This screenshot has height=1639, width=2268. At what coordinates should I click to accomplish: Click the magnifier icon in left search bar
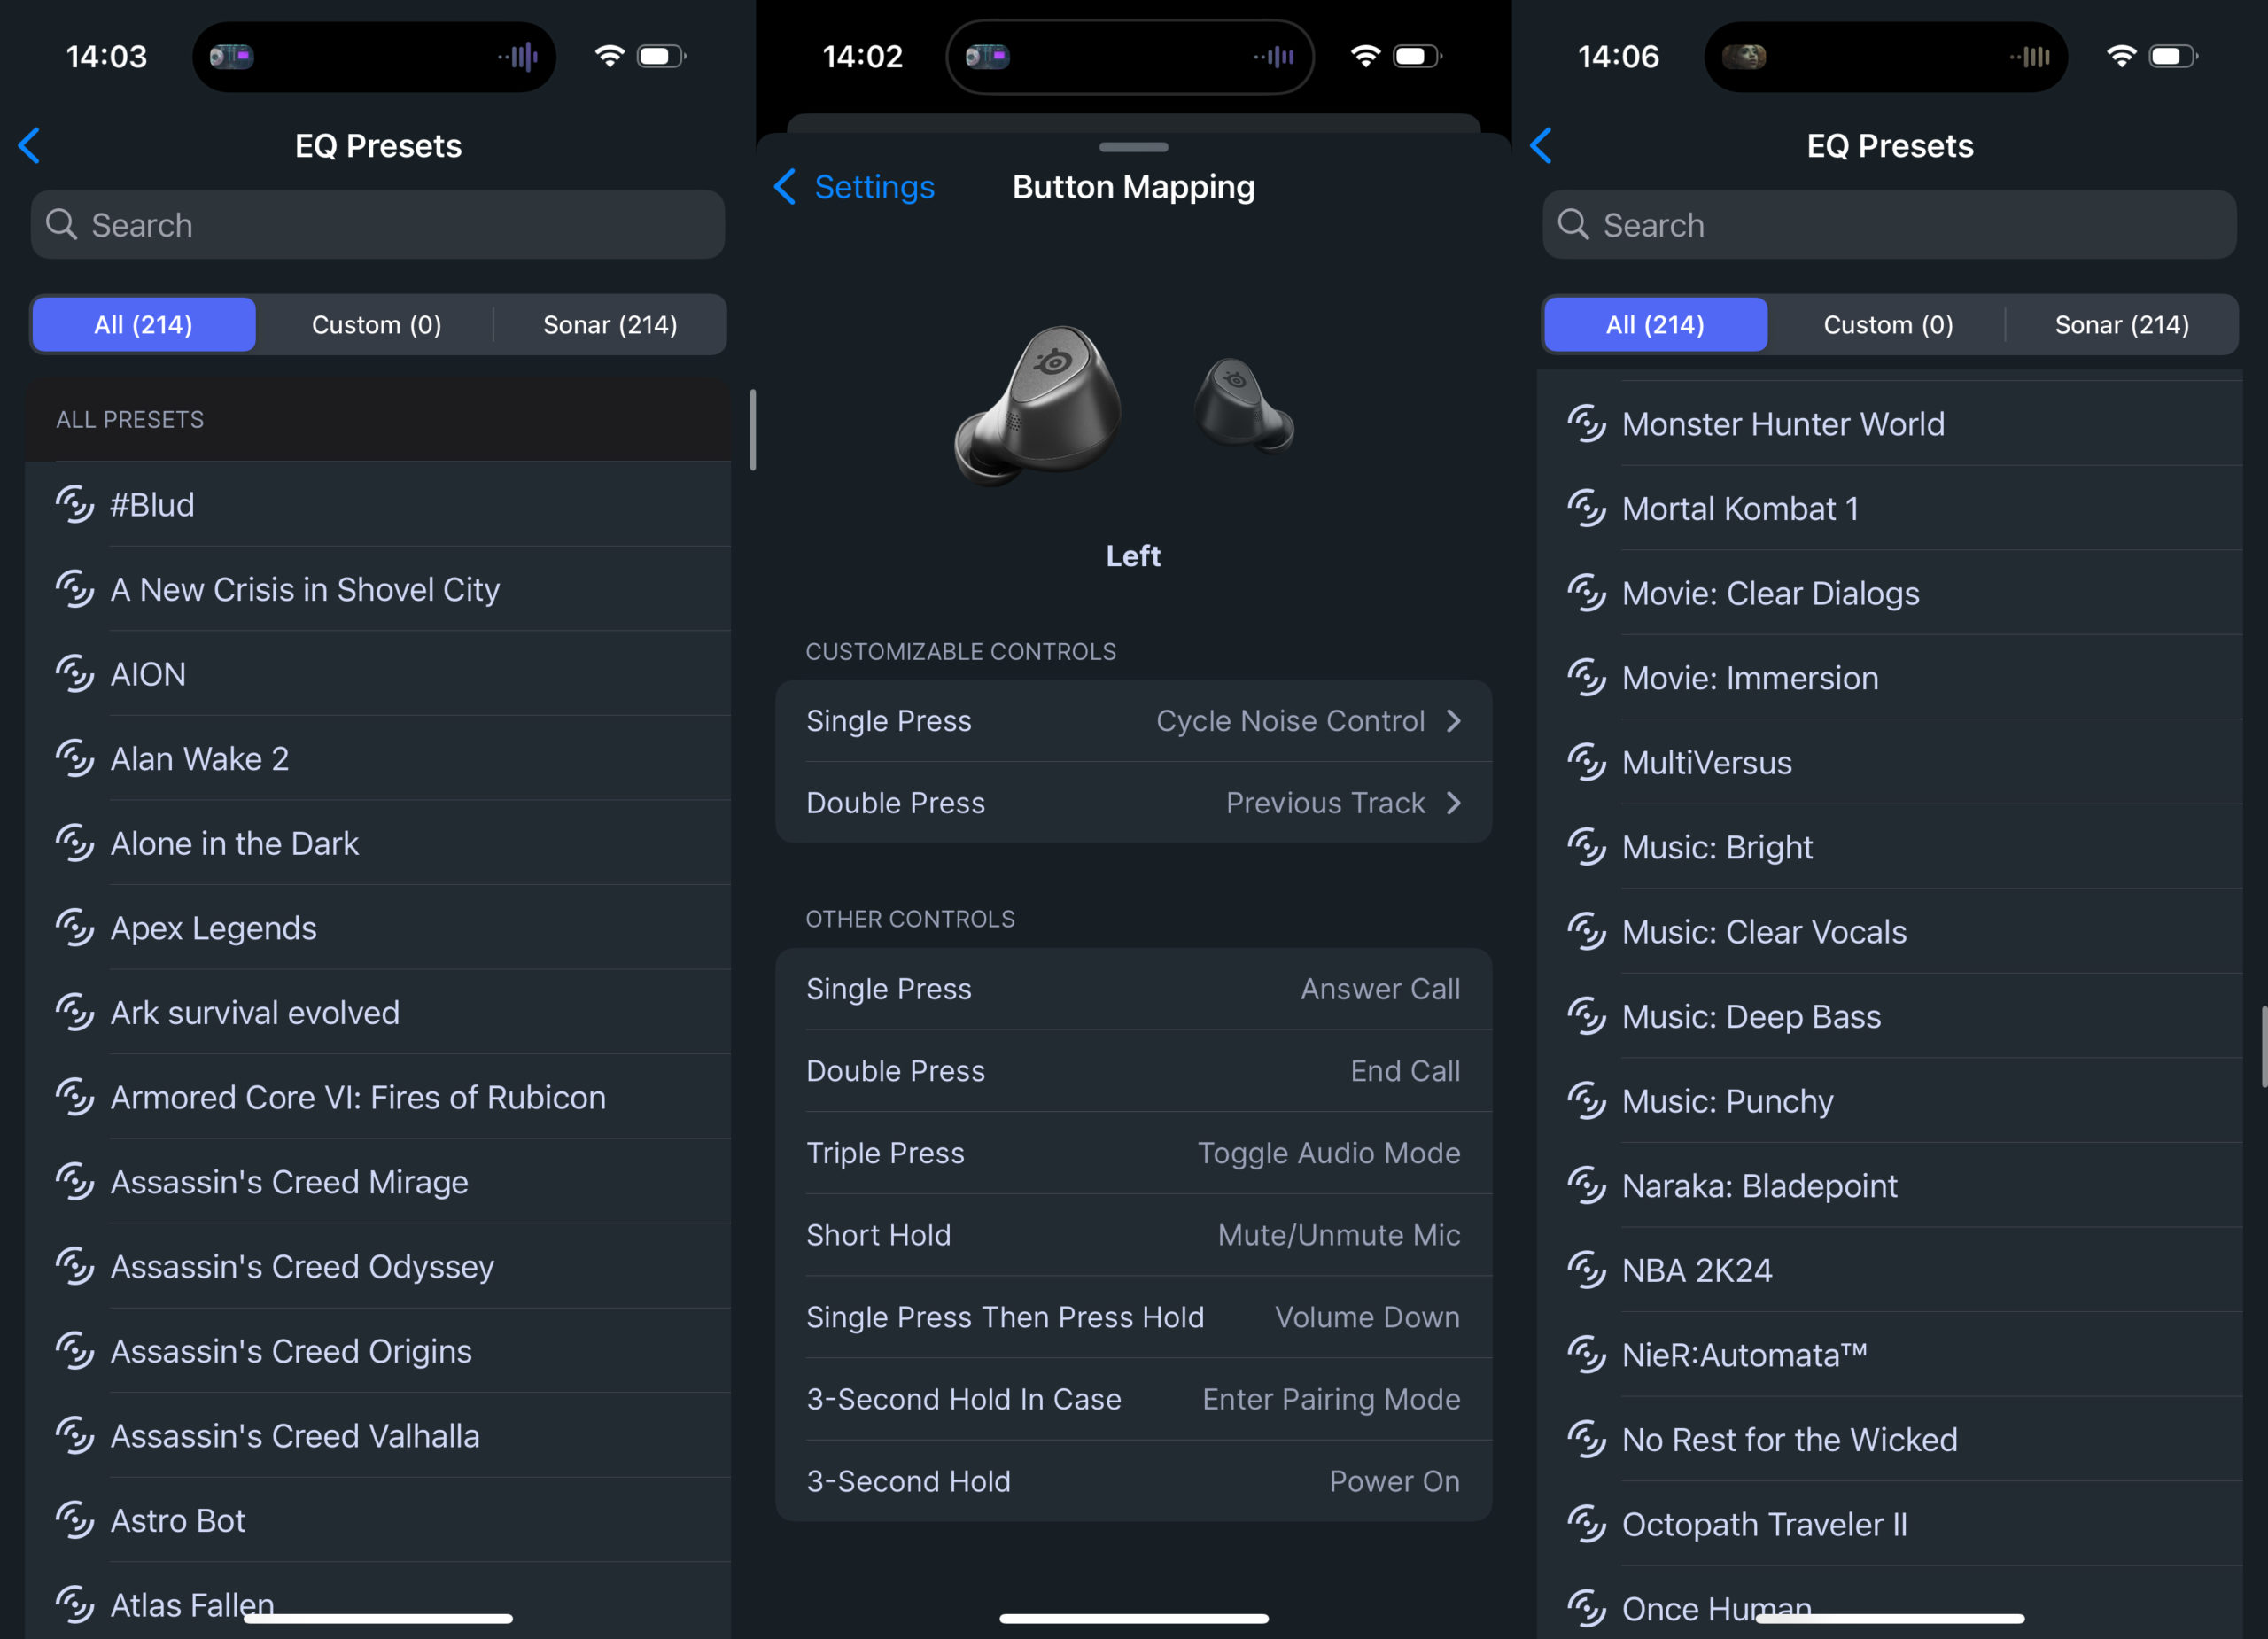pyautogui.click(x=62, y=224)
